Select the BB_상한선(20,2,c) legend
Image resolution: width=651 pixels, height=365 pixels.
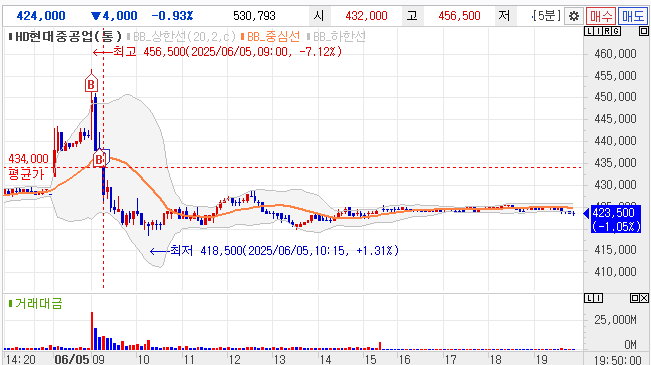(x=181, y=37)
